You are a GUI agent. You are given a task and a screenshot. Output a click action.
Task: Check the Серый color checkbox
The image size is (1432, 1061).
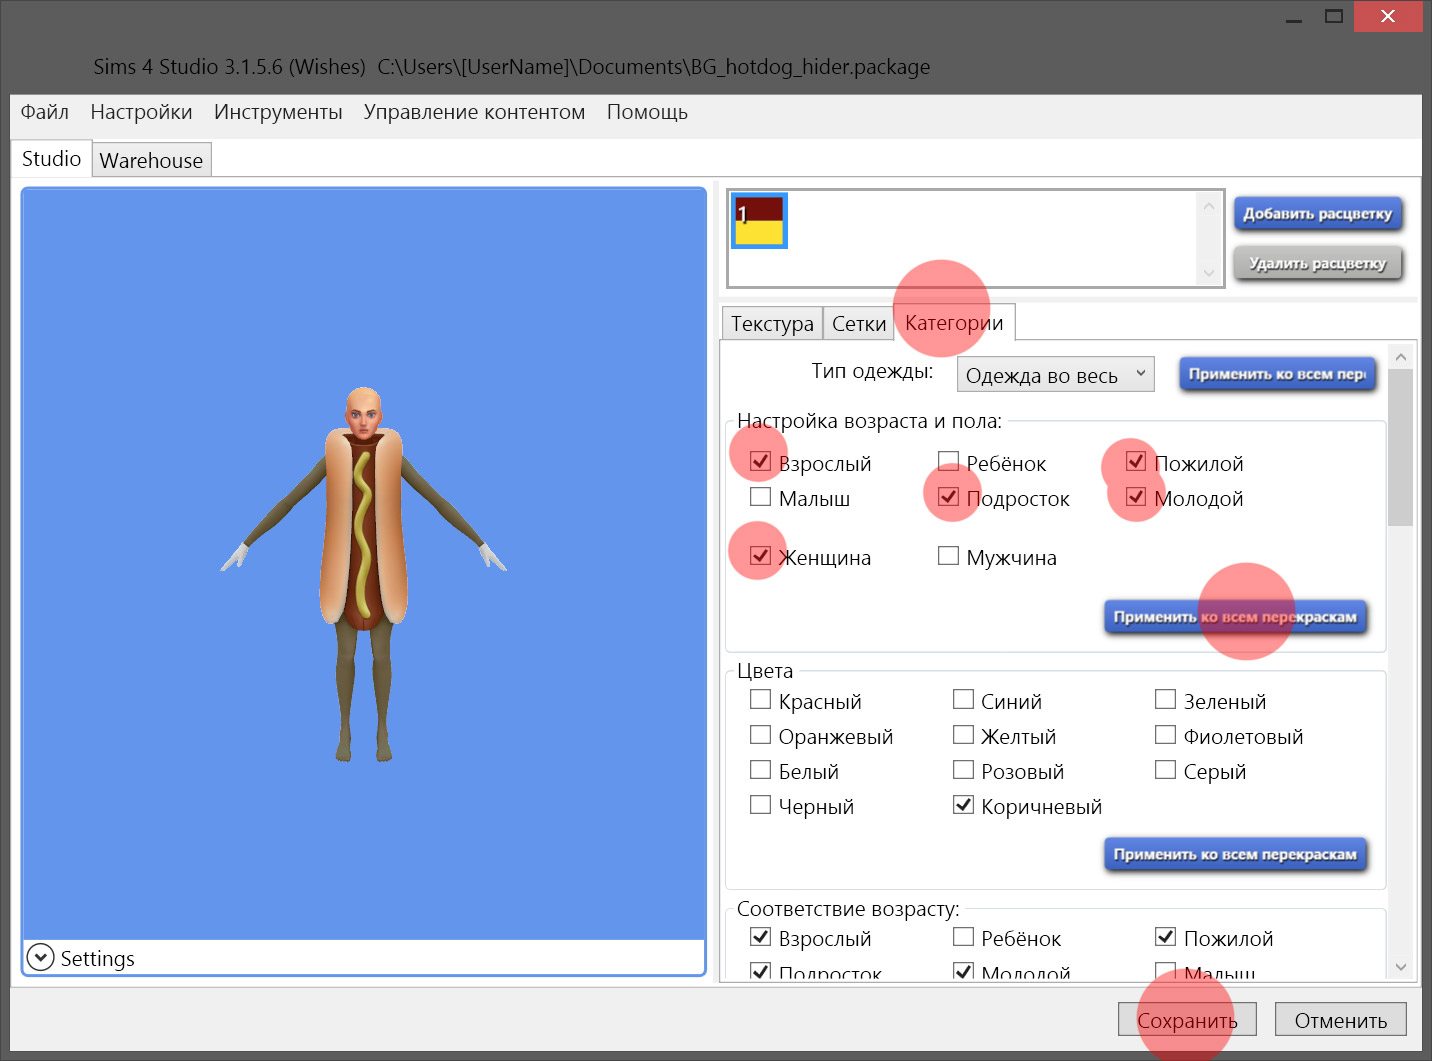(1165, 769)
